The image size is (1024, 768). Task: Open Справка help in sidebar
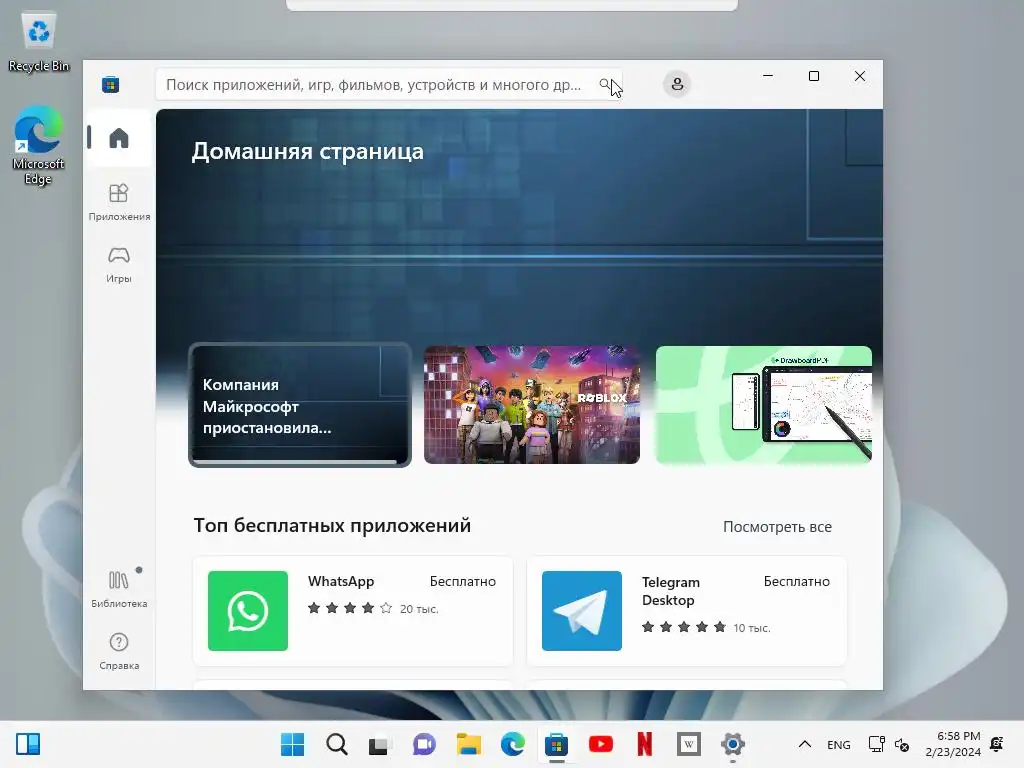click(x=119, y=651)
